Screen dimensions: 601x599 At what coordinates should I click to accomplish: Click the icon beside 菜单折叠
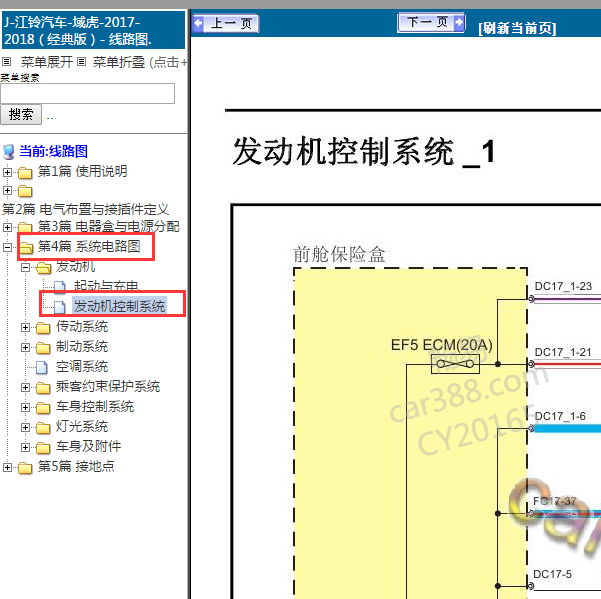click(81, 62)
